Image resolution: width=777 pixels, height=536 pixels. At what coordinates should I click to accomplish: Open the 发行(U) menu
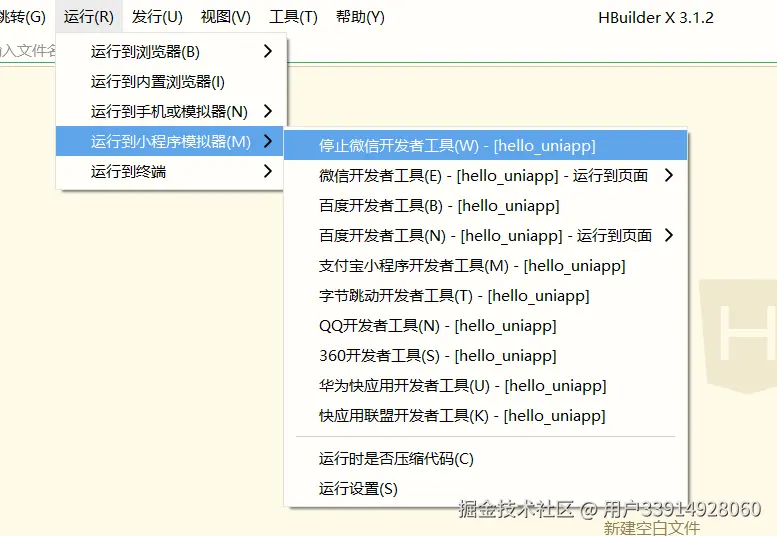157,17
